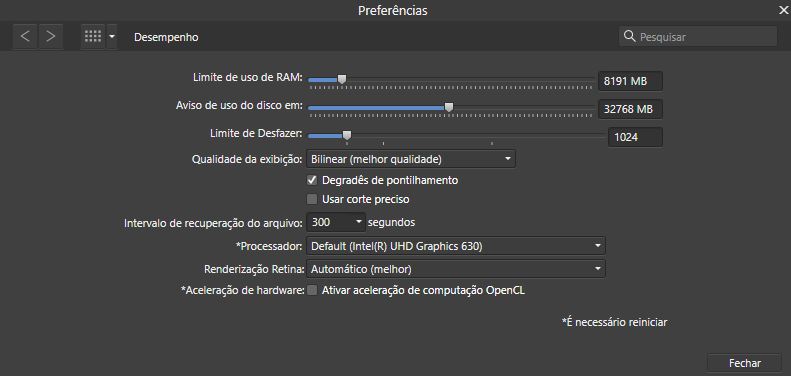This screenshot has height=376, width=791.
Task: Open Renderização Retina dropdown
Action: (456, 269)
